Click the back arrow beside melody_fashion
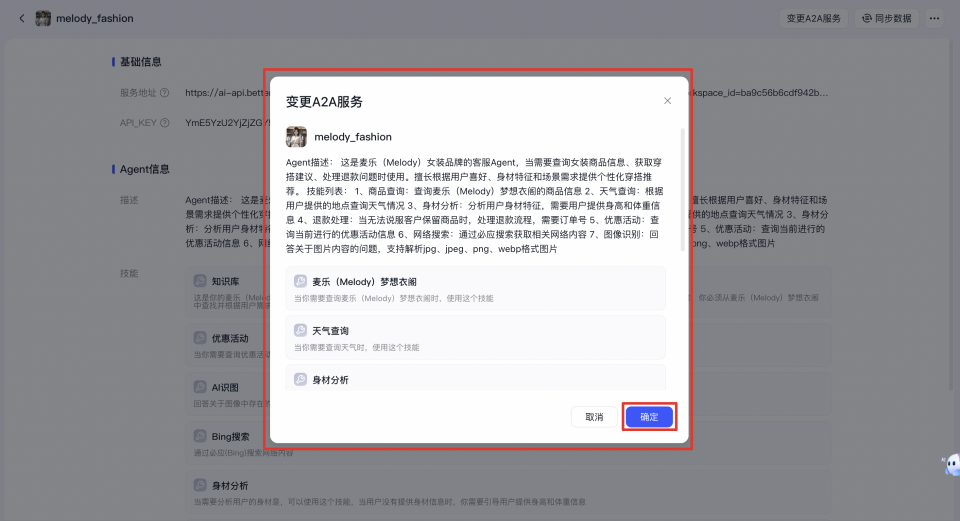 22,18
